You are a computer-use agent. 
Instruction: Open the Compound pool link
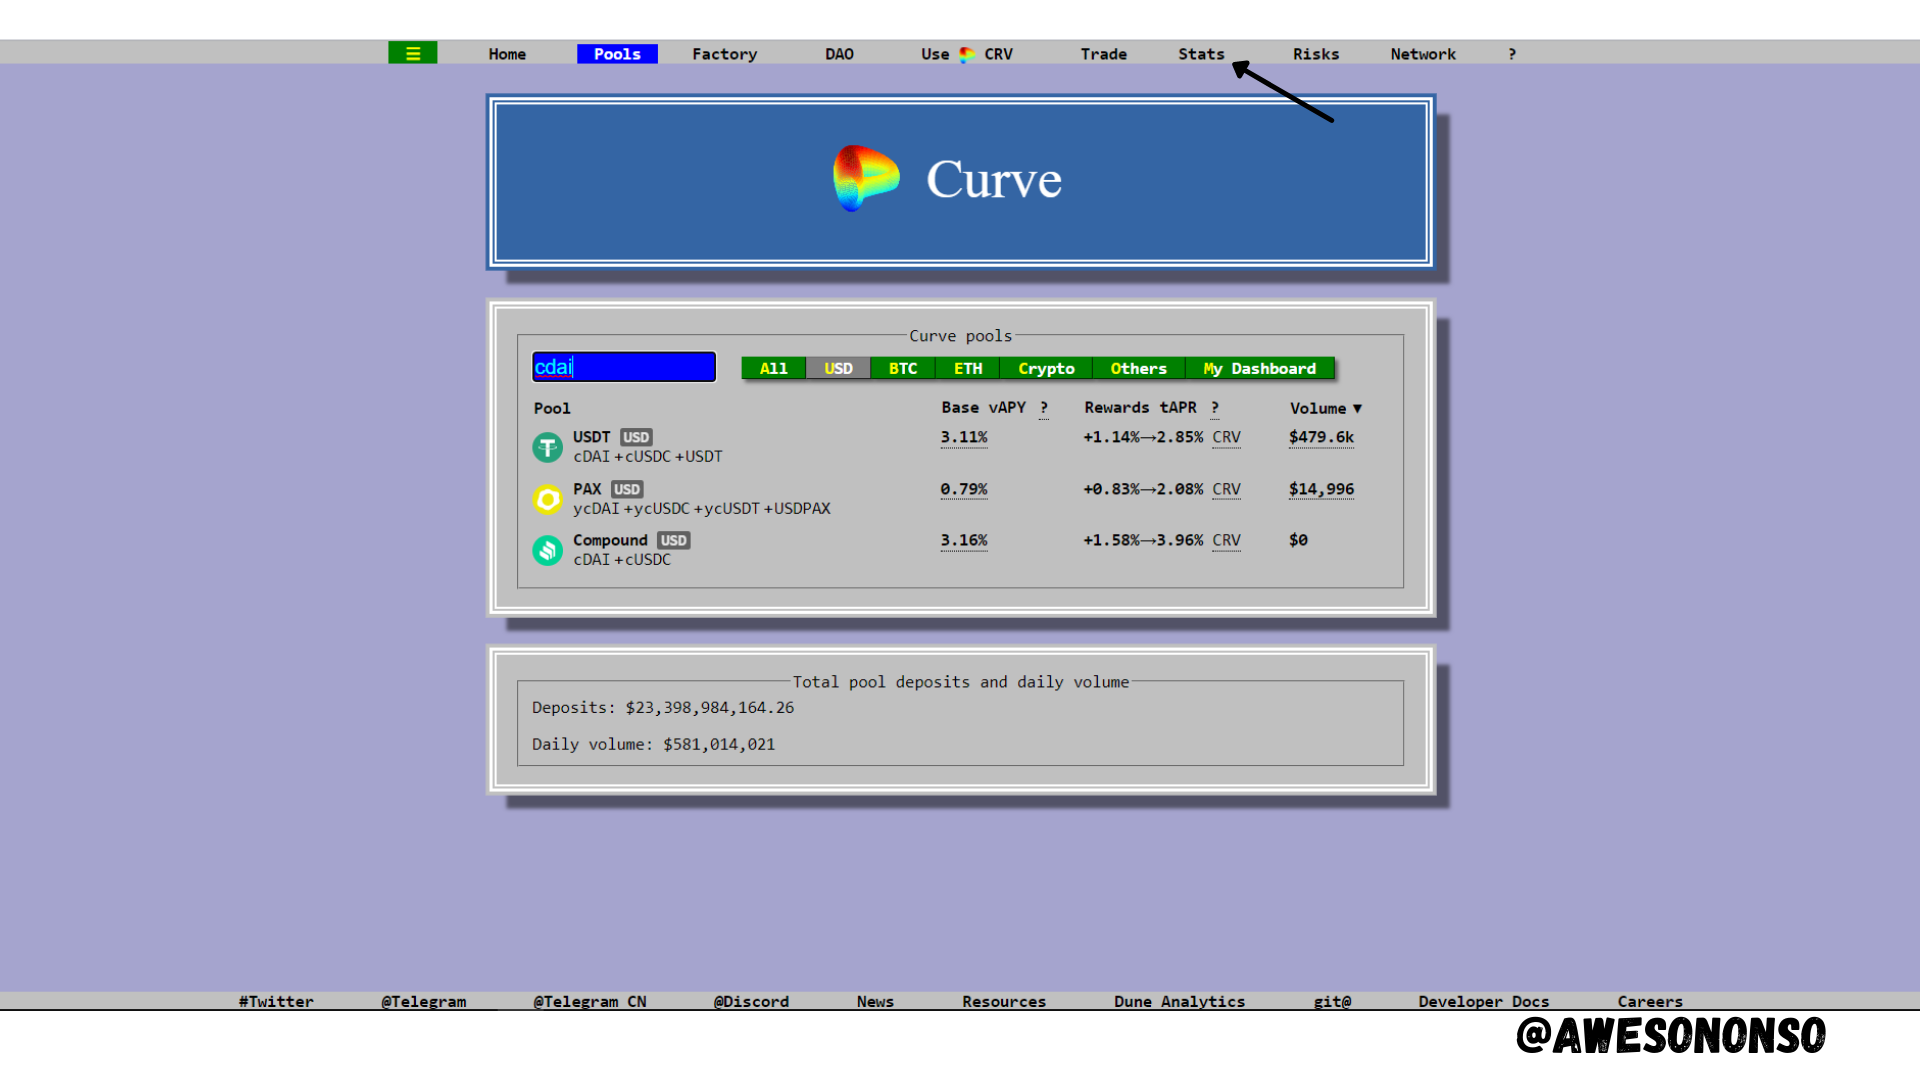tap(610, 540)
